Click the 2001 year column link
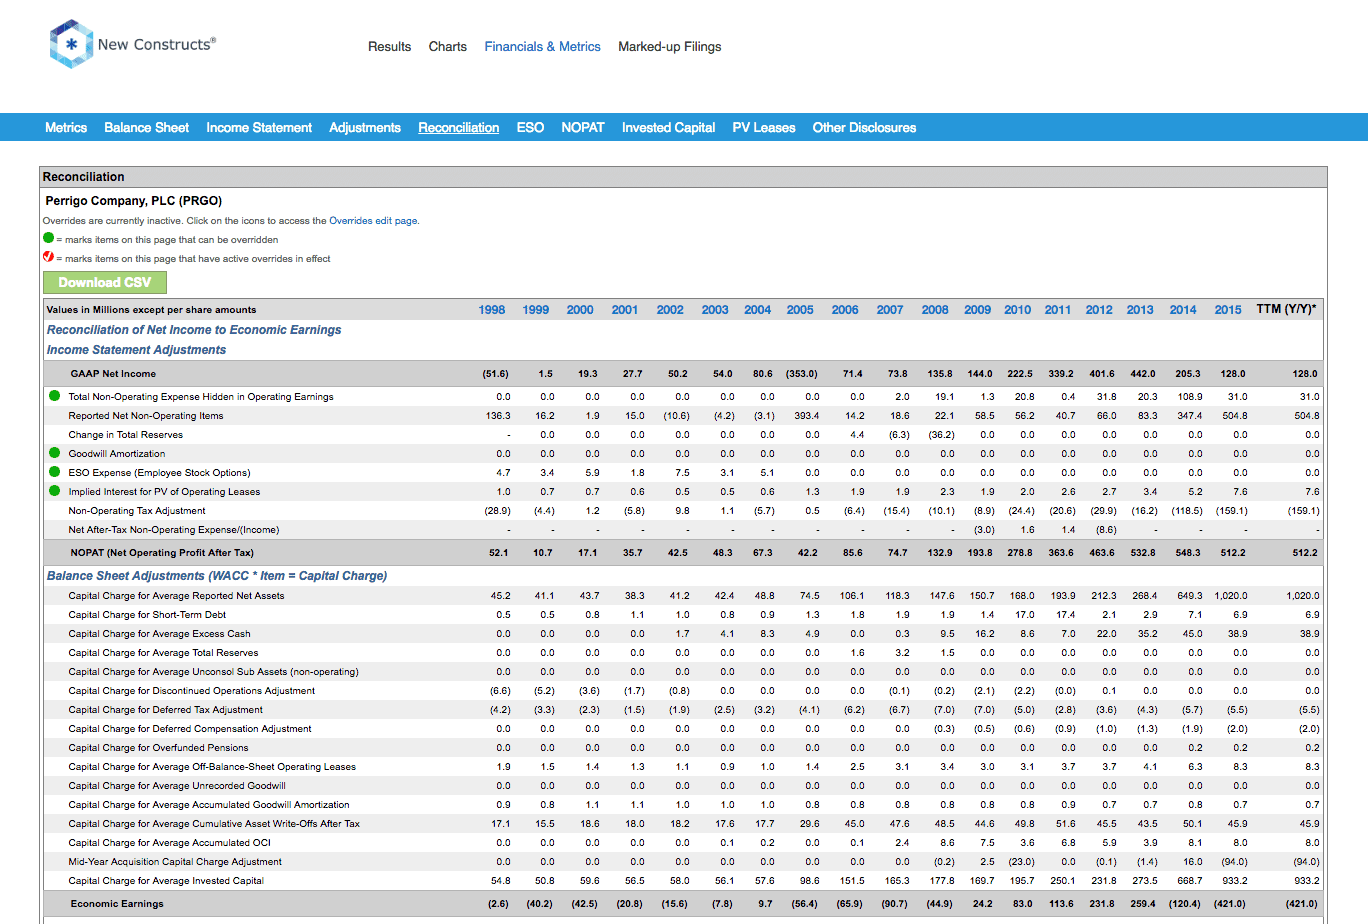 point(625,310)
